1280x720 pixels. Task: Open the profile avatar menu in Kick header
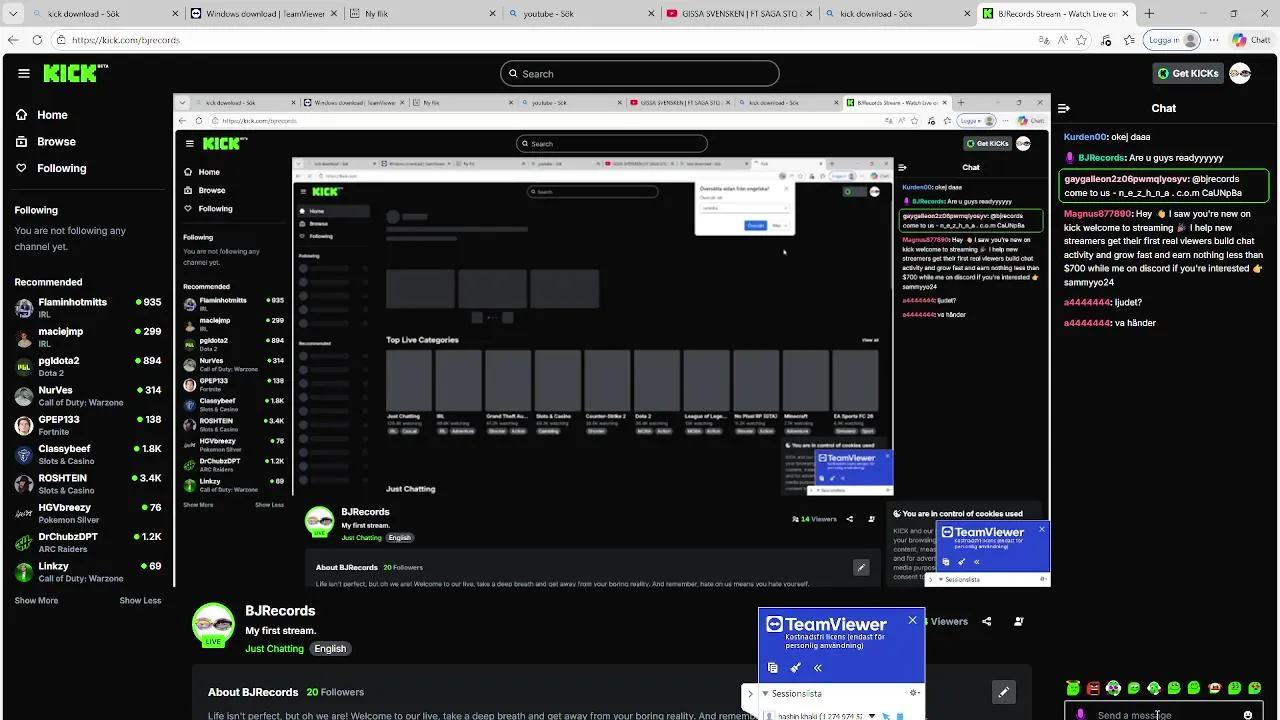click(1240, 73)
